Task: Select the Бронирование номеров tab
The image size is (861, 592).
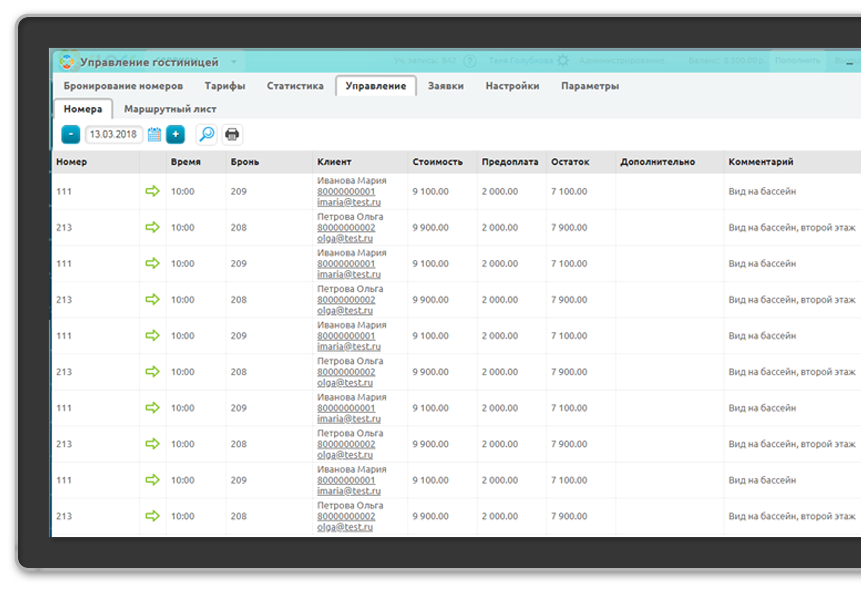Action: (123, 86)
